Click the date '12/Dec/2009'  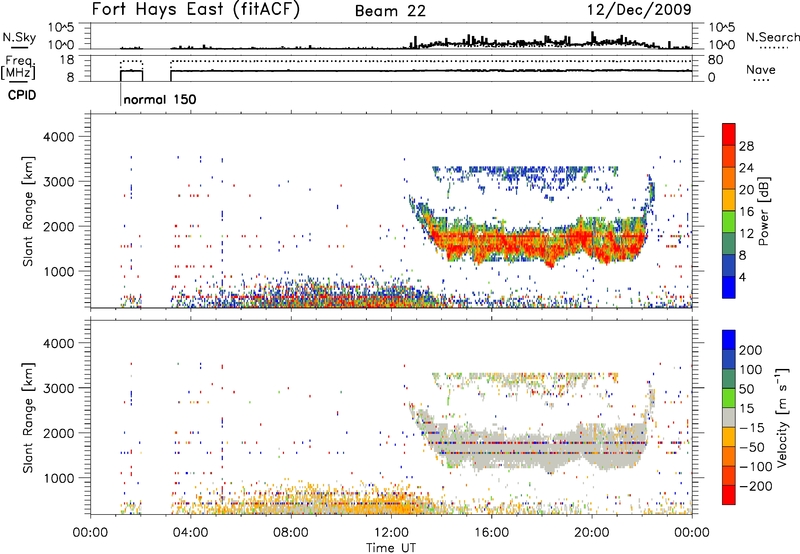click(639, 10)
